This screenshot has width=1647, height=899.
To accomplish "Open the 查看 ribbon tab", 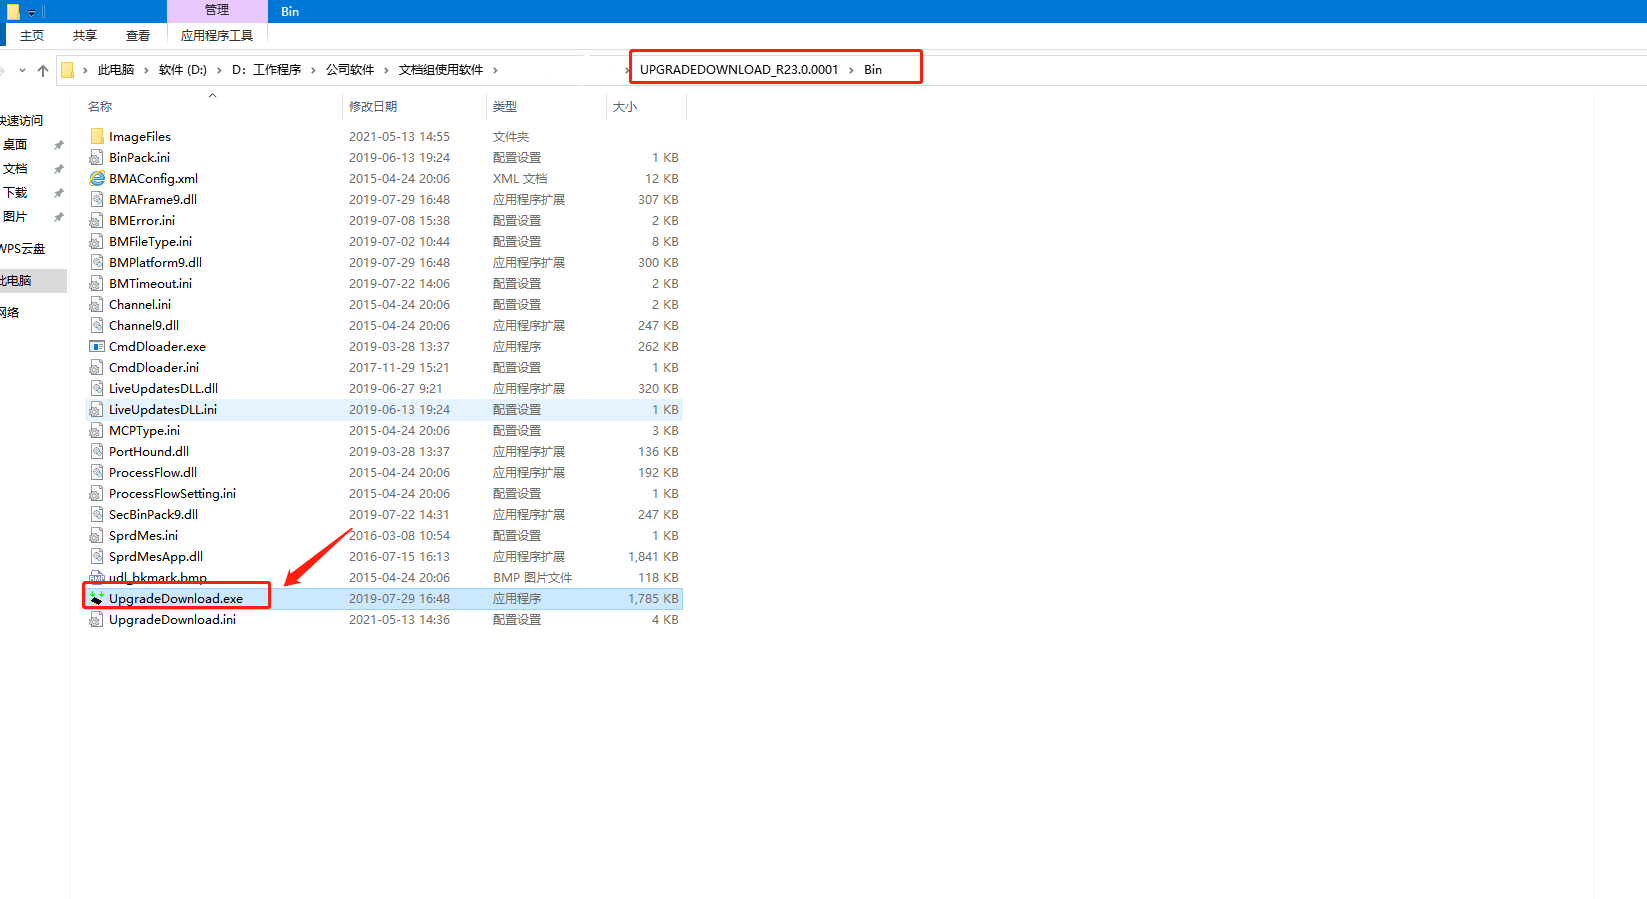I will click(137, 35).
